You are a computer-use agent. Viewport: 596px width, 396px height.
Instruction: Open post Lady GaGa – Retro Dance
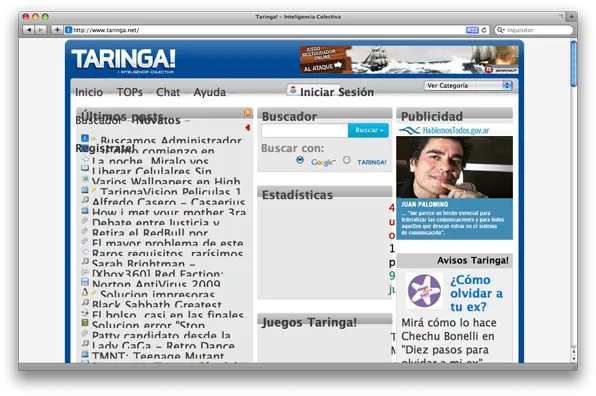pyautogui.click(x=163, y=346)
